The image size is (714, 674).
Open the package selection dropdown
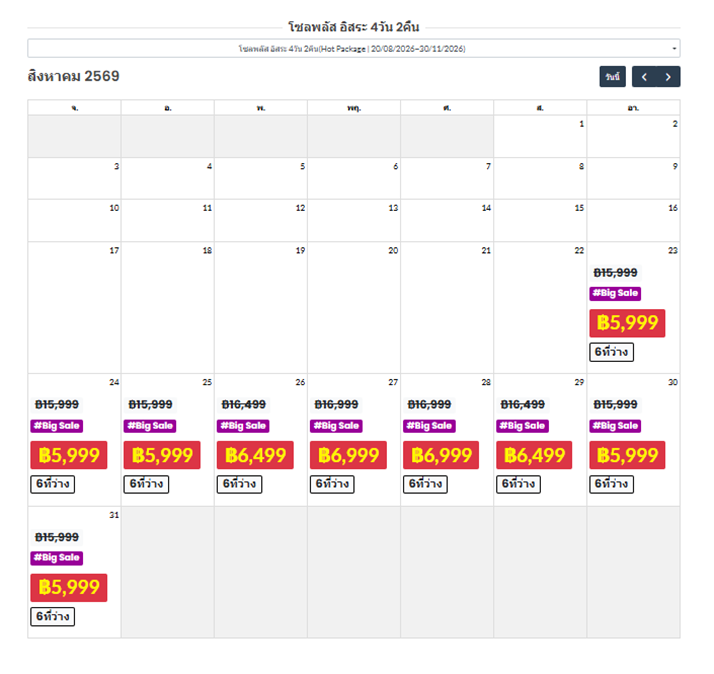352,48
